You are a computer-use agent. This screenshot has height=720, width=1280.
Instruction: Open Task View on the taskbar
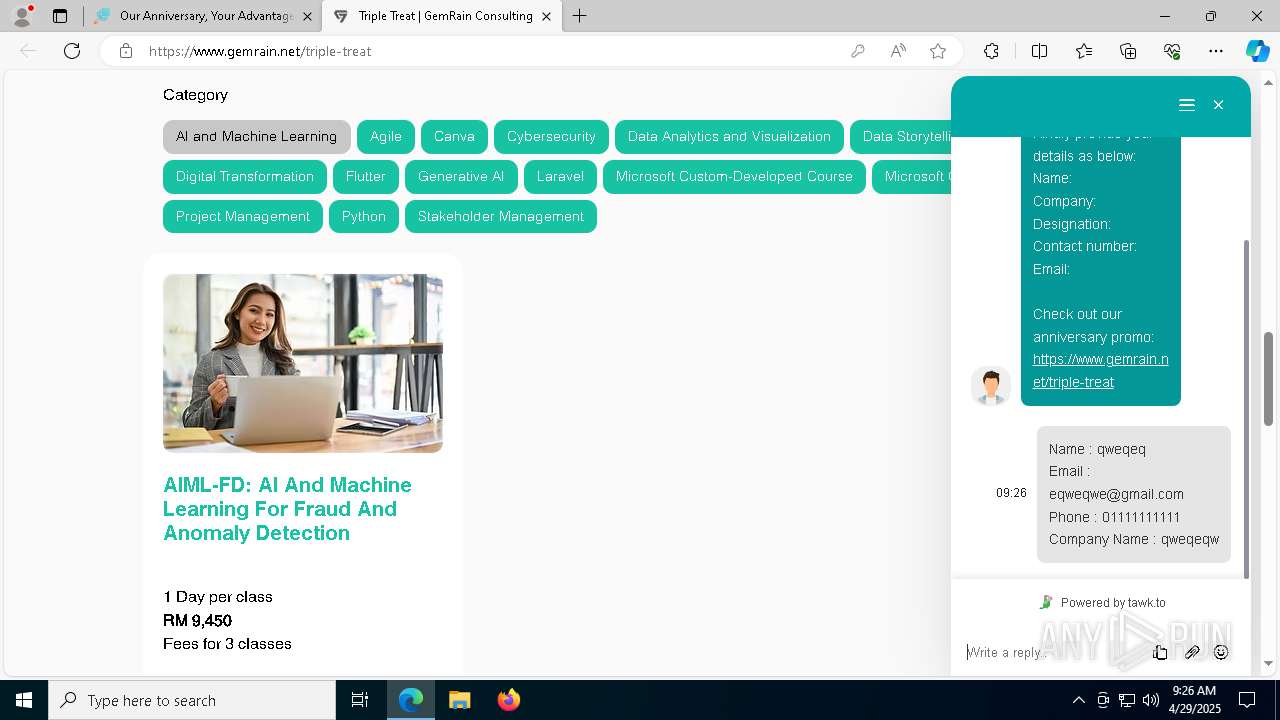pos(360,700)
